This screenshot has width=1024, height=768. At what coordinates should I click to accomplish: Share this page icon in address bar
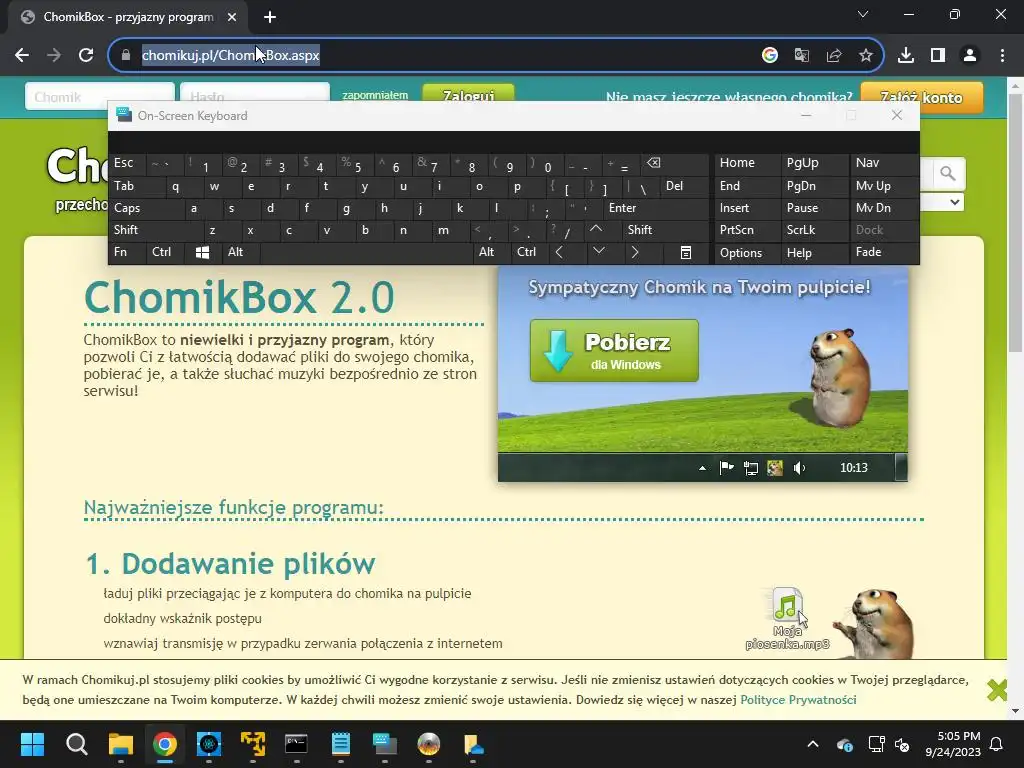pos(833,56)
